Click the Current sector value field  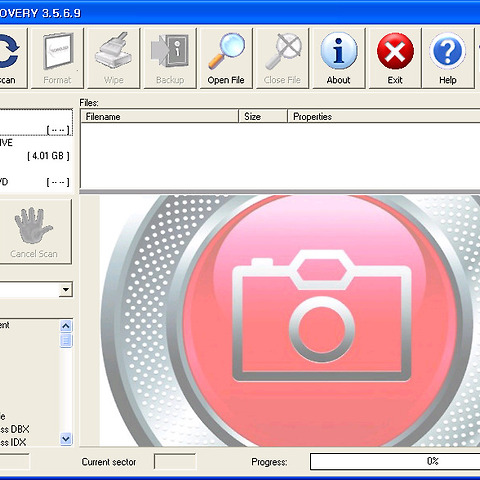tap(175, 462)
